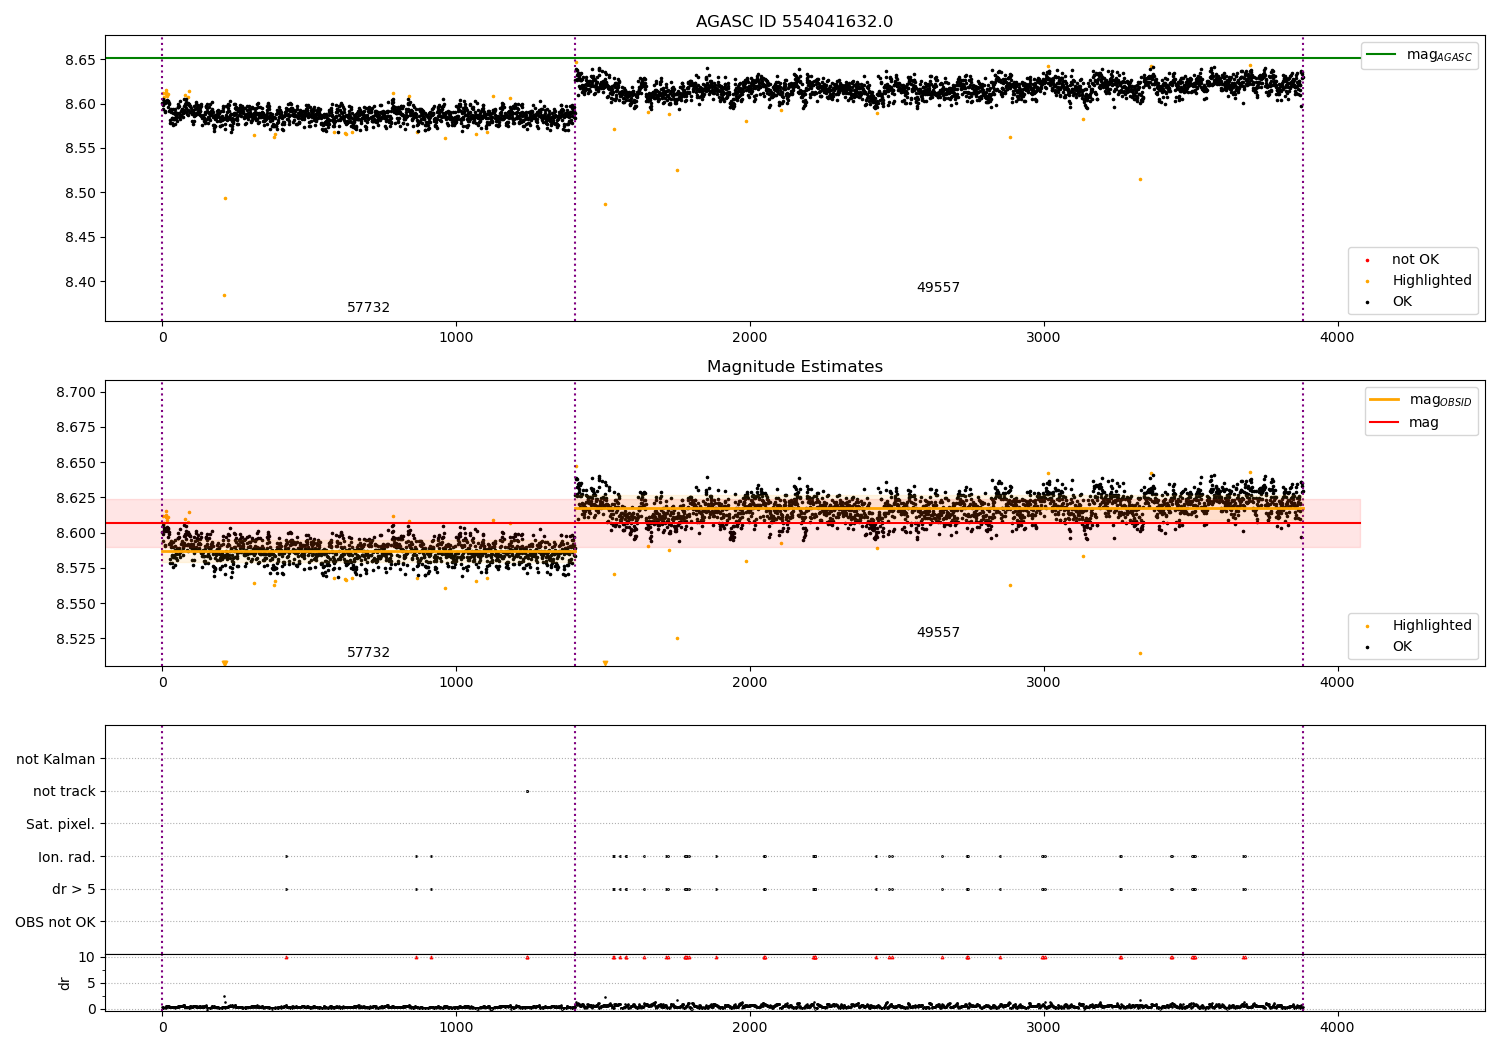Click x-axis tick 1000 in Magnitude Estimates plot
The width and height of the screenshot is (1500, 1050).
456,683
